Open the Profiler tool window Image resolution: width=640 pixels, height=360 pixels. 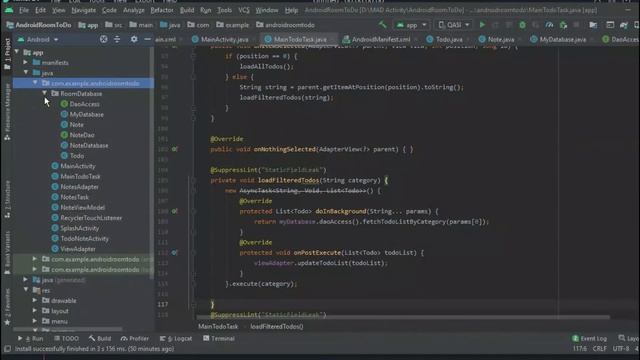pos(135,338)
